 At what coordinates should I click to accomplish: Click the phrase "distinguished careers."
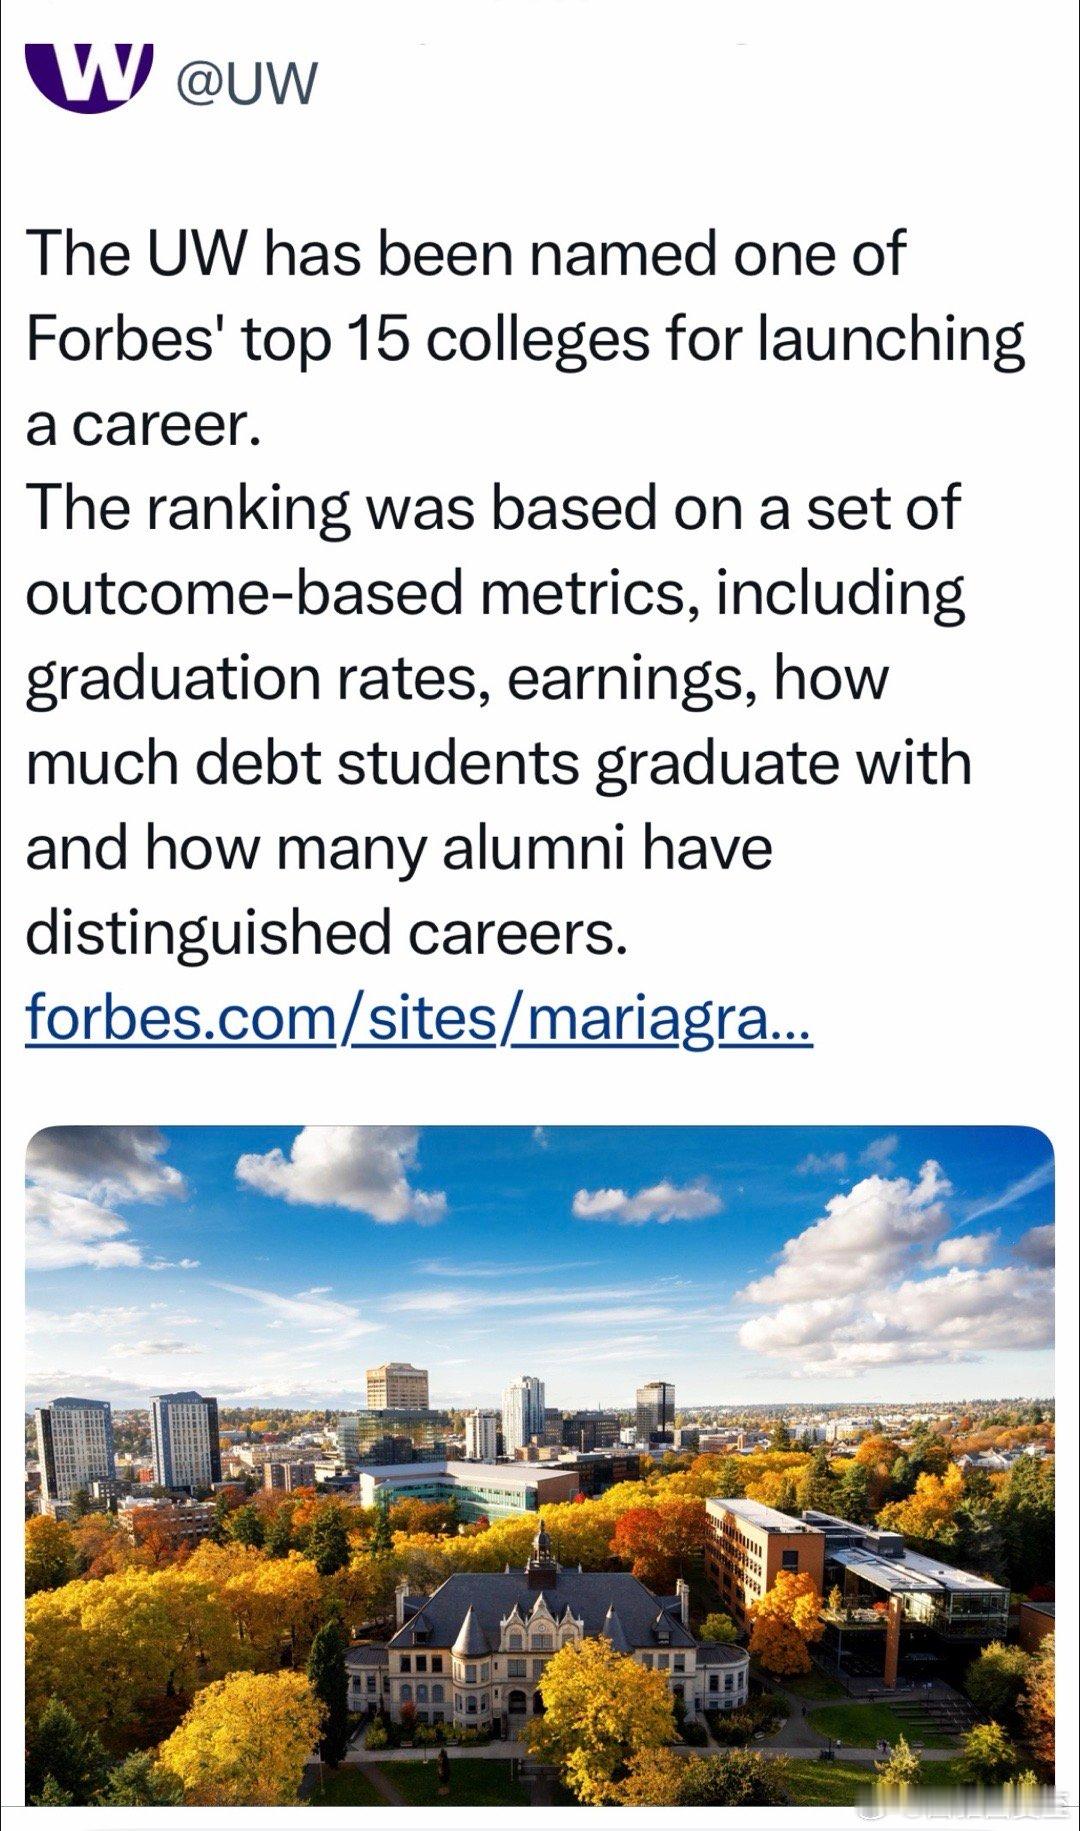coord(326,932)
